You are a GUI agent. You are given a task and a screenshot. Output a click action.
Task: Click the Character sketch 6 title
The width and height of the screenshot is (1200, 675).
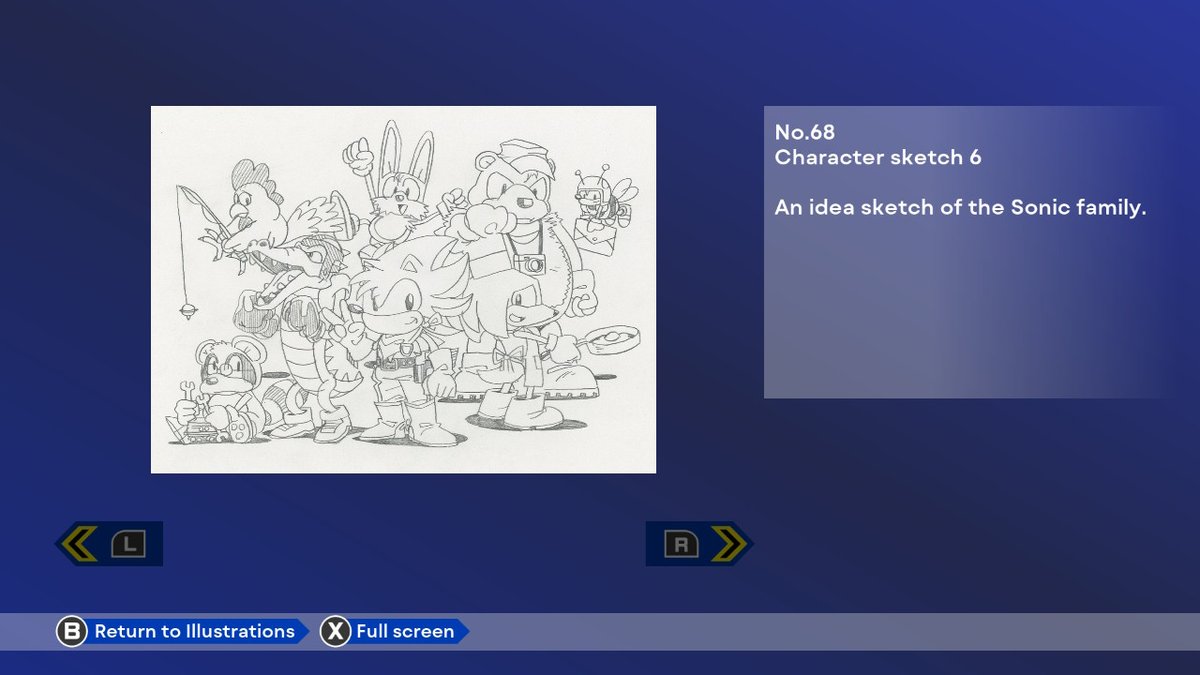click(x=878, y=157)
